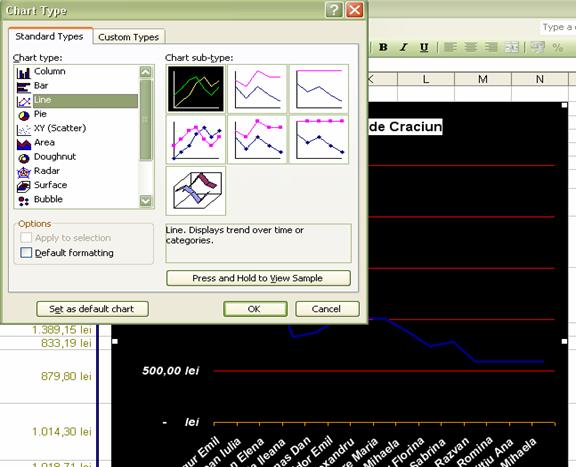Choose the Stacked Line sub-type thumbnail

point(257,89)
